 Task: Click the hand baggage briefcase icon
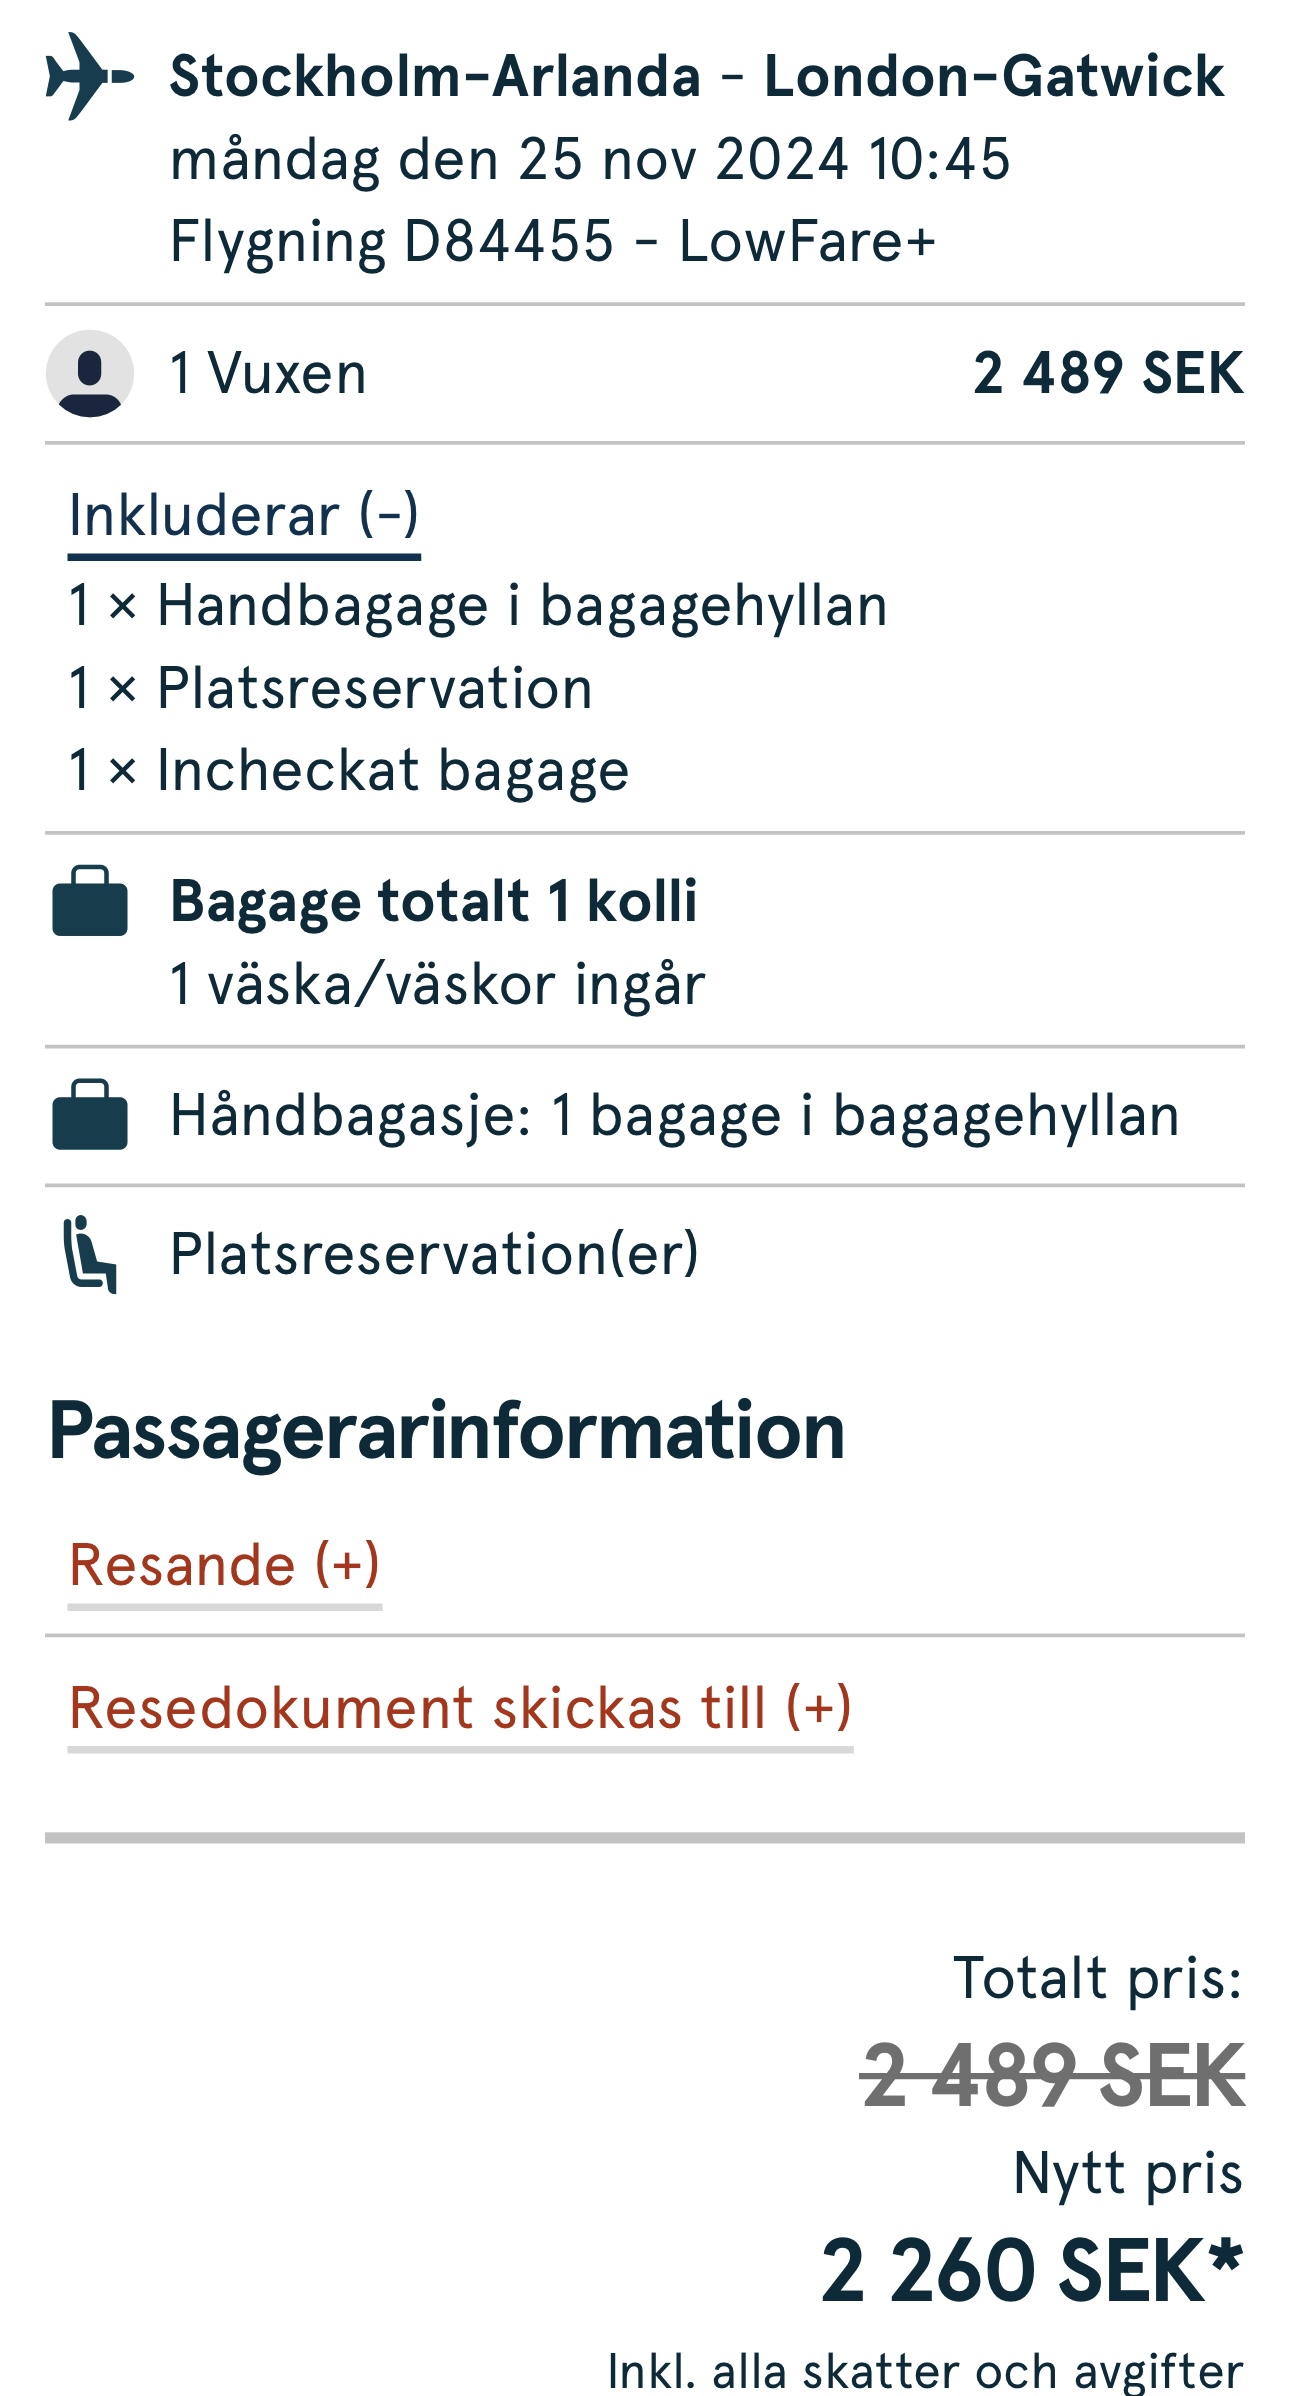point(90,1115)
